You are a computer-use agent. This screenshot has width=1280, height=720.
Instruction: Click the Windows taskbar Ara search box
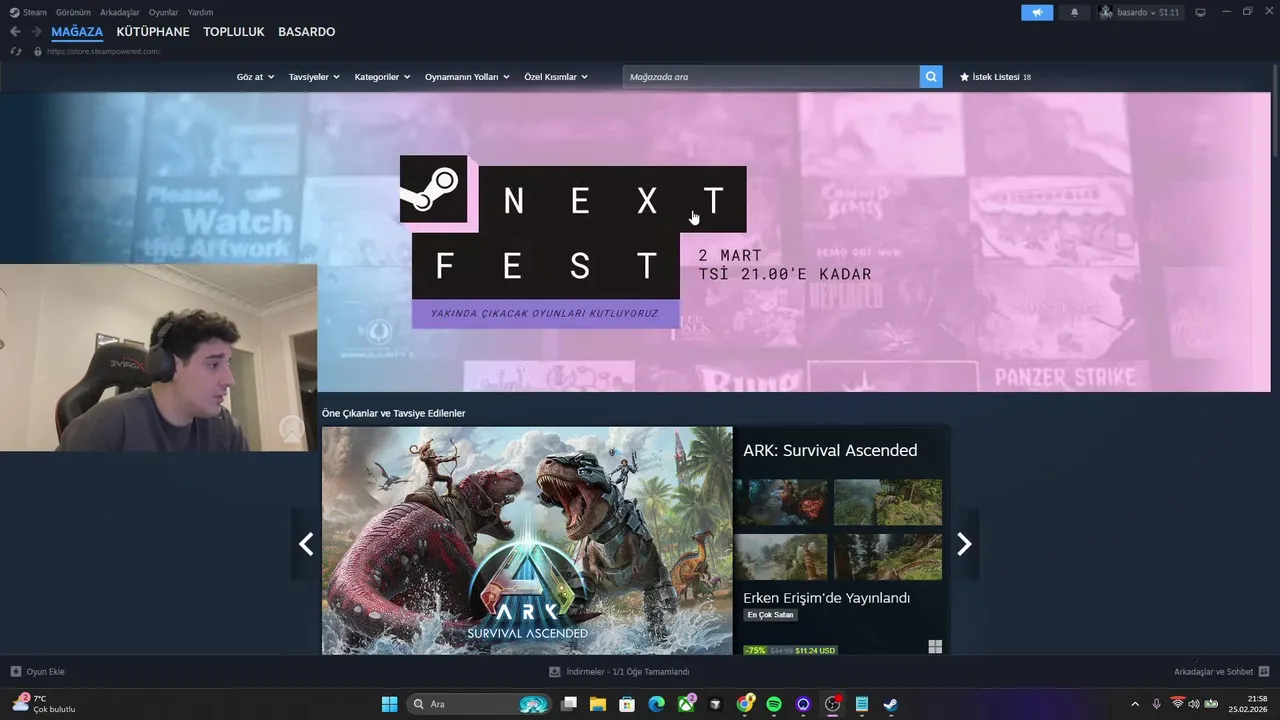(x=480, y=704)
